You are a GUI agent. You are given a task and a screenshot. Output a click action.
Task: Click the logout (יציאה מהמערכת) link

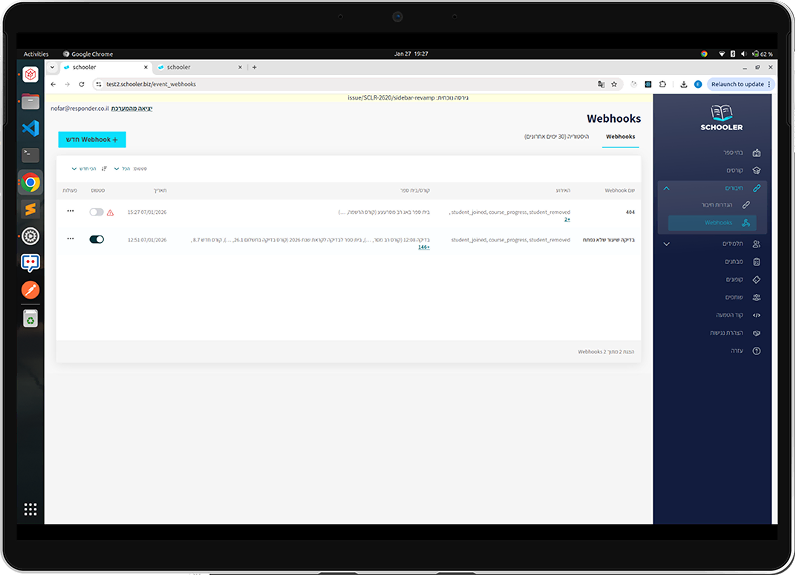point(132,109)
